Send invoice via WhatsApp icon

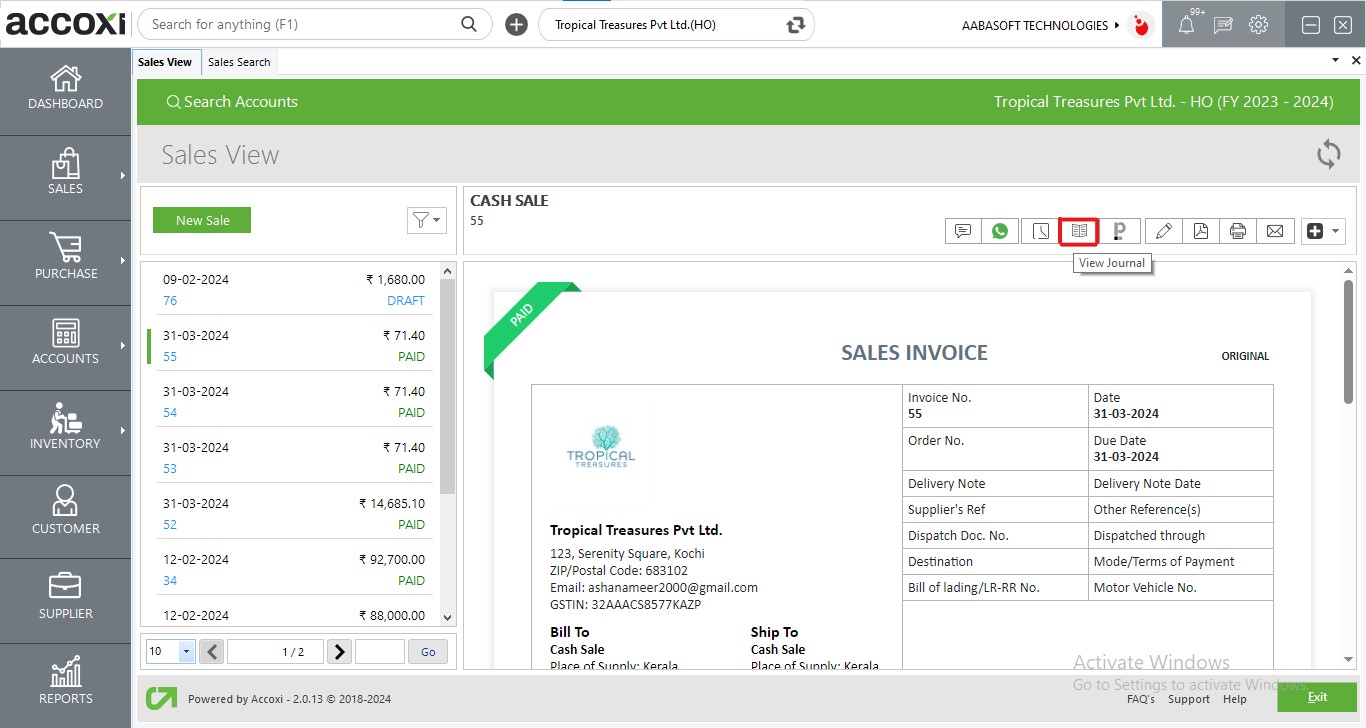1000,231
